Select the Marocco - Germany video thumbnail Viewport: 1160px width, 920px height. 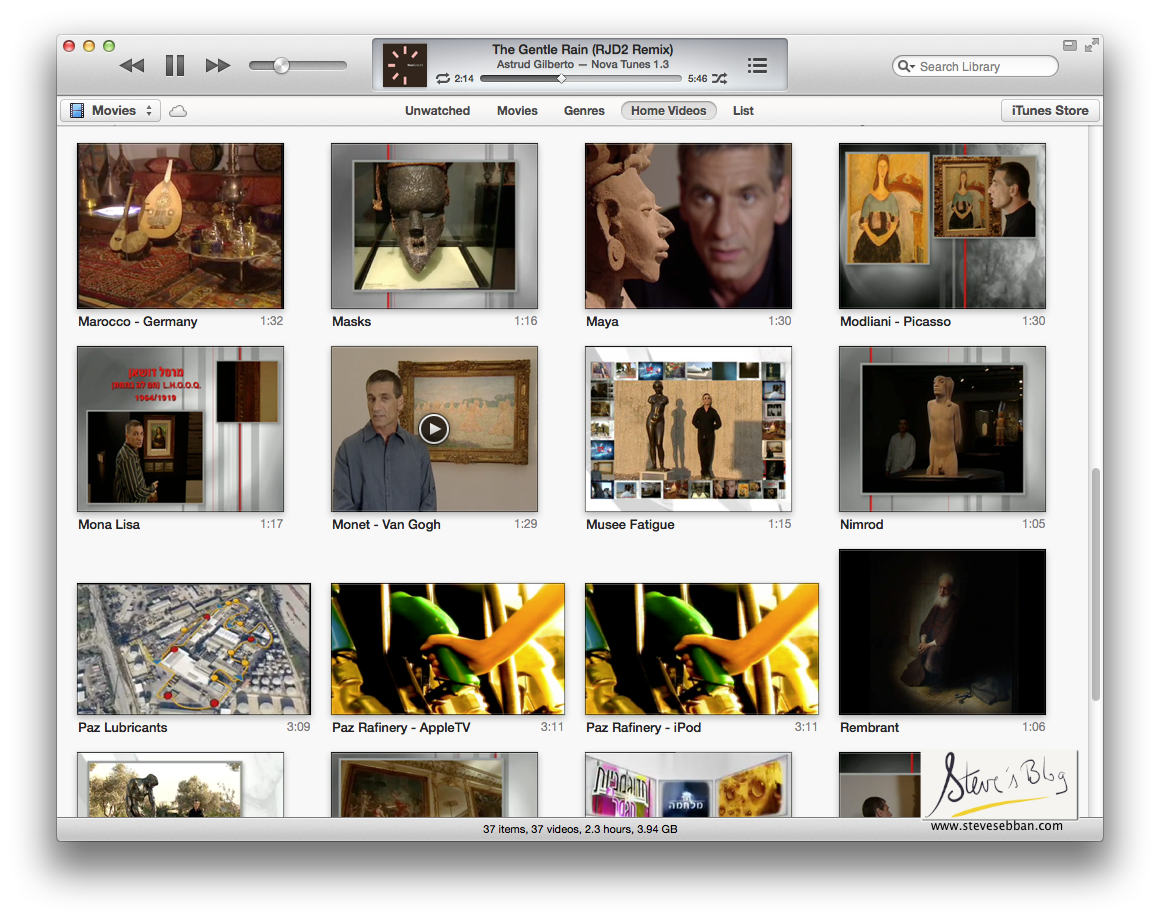181,226
